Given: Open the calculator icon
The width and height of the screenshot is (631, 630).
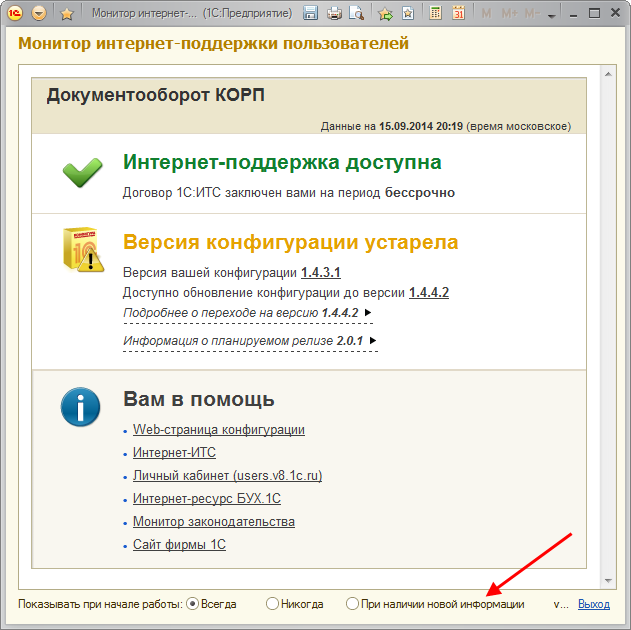Looking at the screenshot, I should (435, 13).
